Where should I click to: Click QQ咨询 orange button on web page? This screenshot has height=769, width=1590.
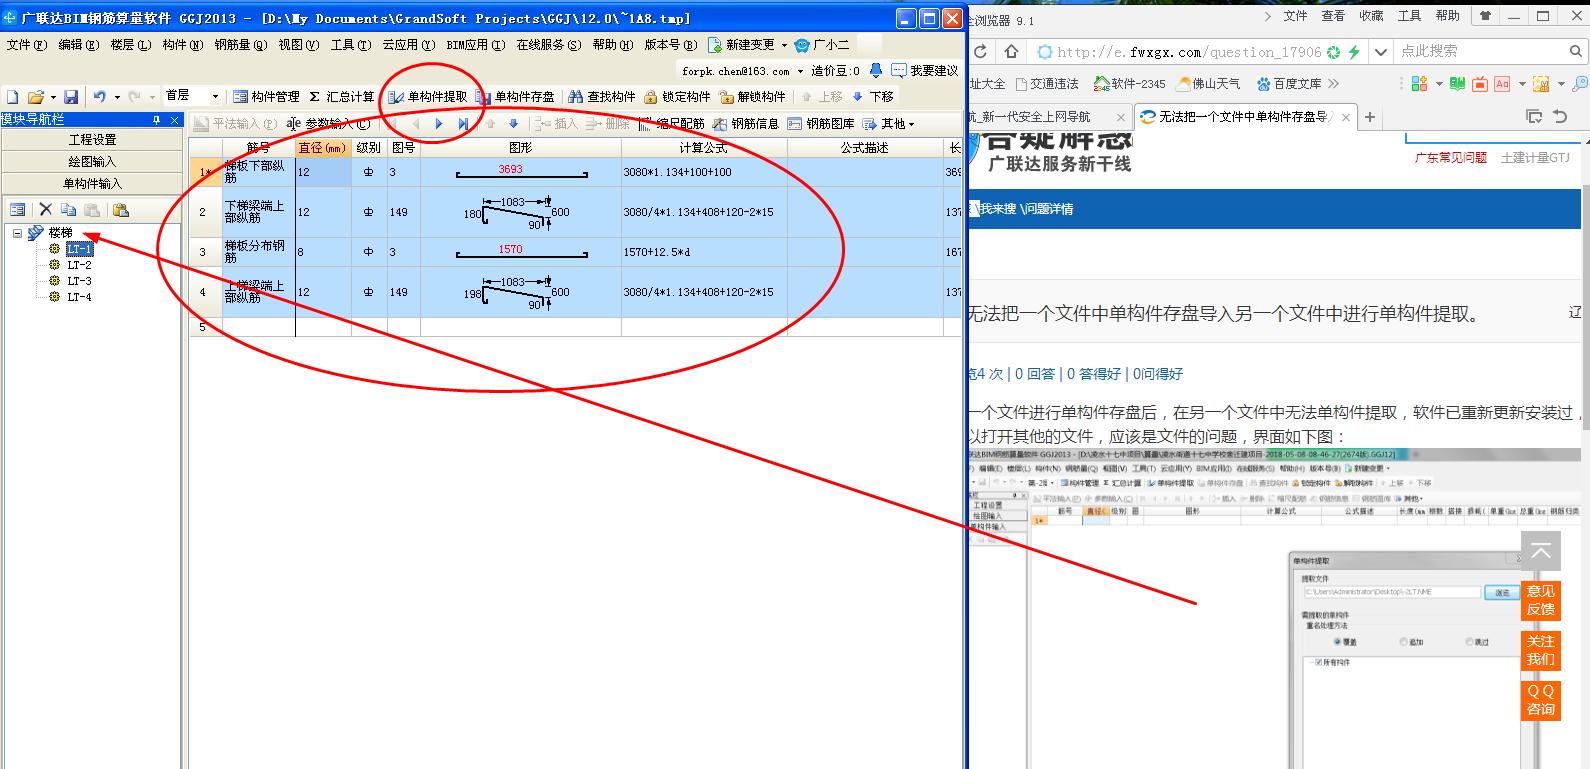[x=1540, y=700]
